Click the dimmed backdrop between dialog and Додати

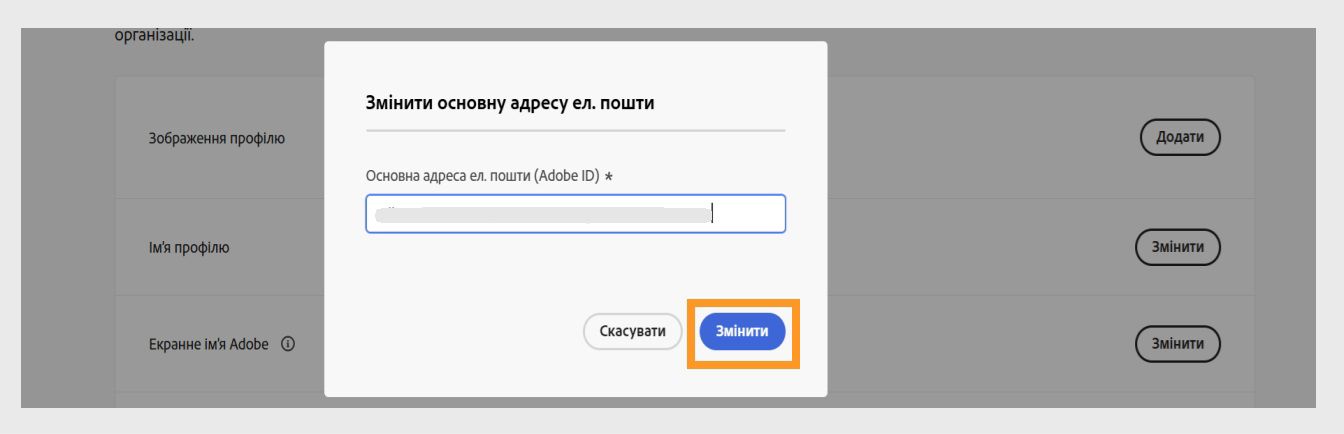point(980,136)
